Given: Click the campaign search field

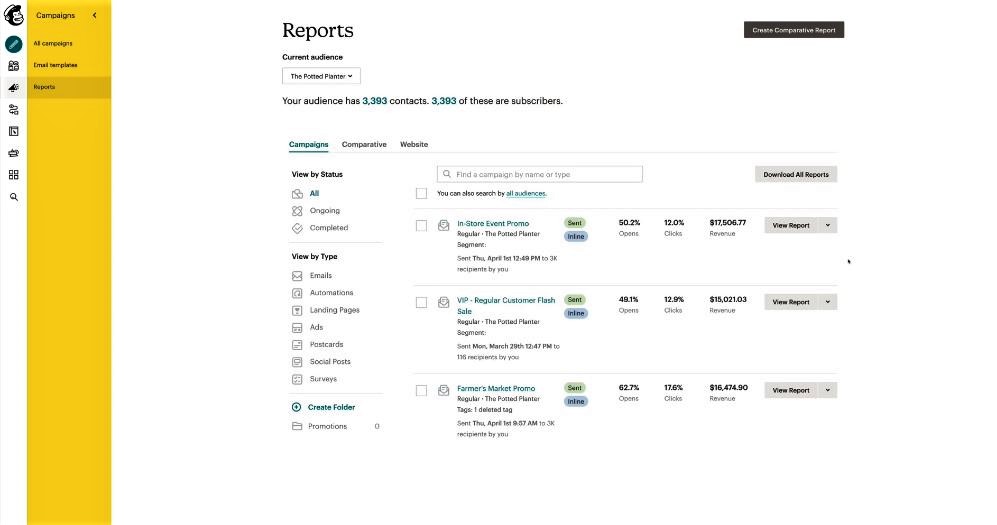Looking at the screenshot, I should coord(540,174).
